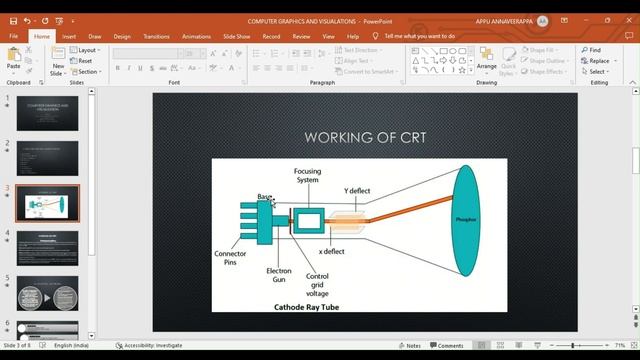Click Accessibility: Investigate in status bar

pos(149,345)
